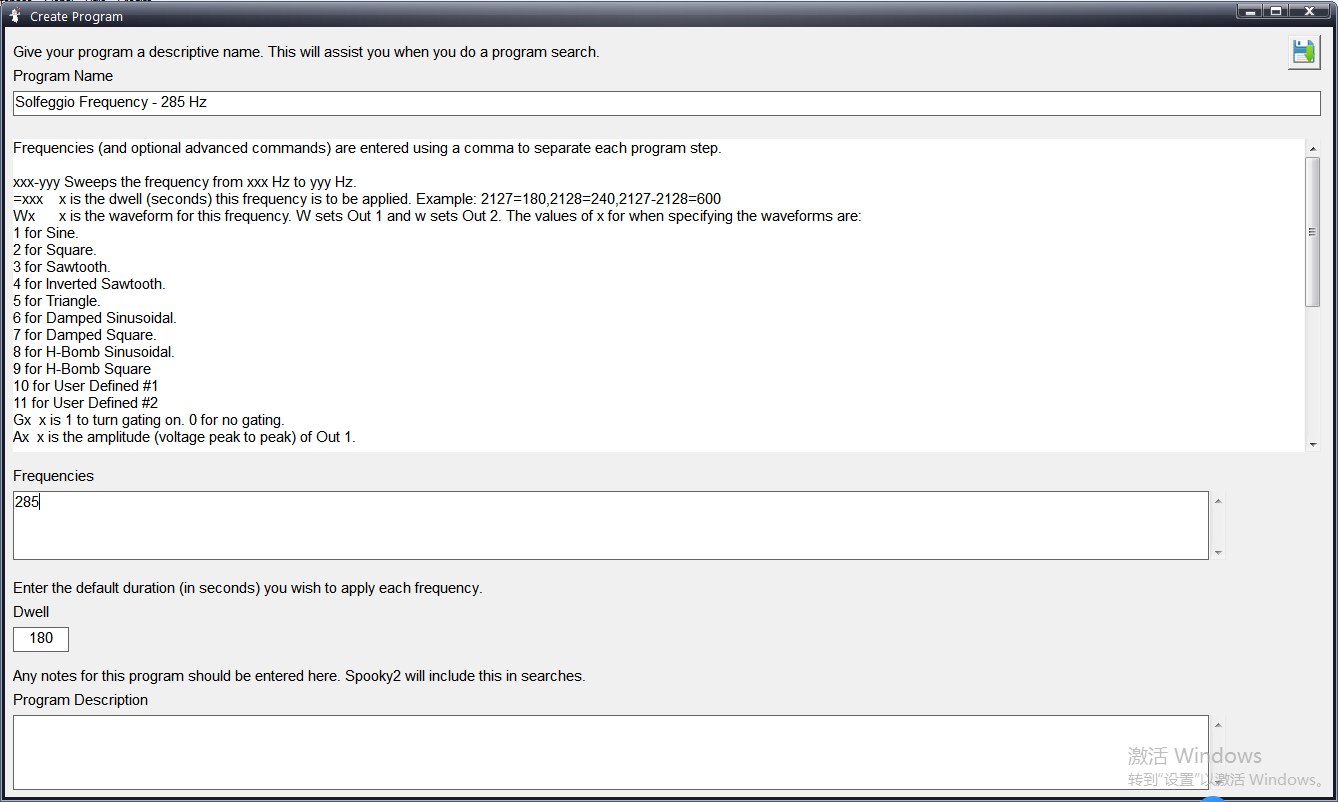Click the Program Description scroll-up arrow

[x=1217, y=725]
